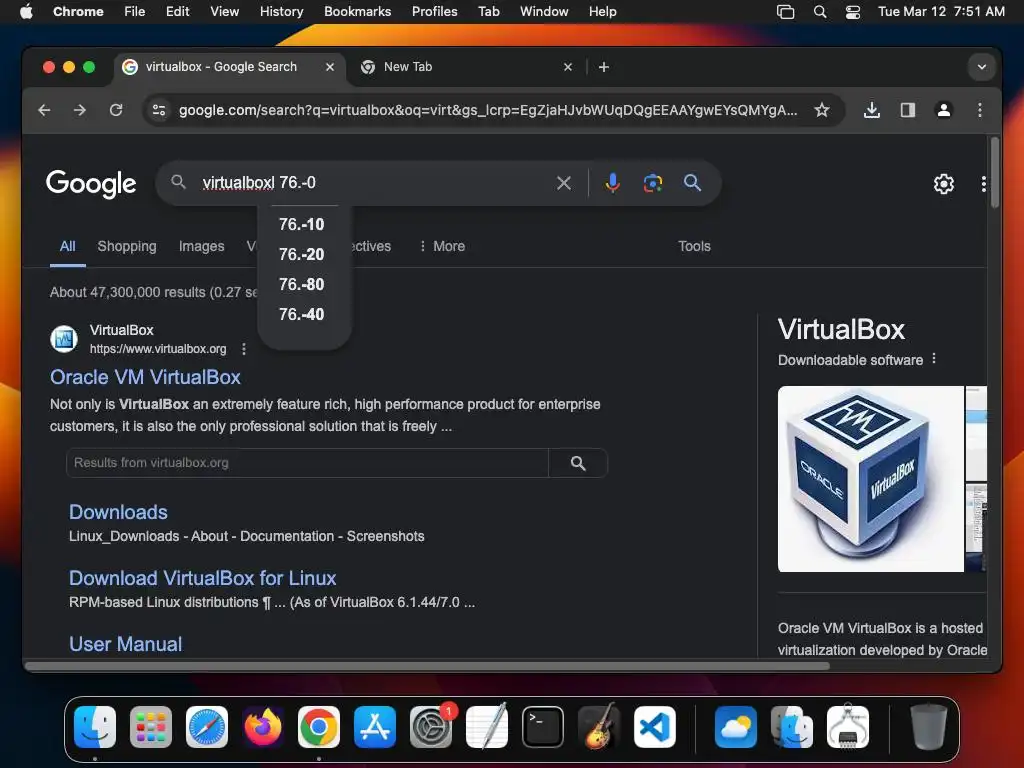Open the Downloads sitelink
1024x768 pixels.
pyautogui.click(x=118, y=512)
